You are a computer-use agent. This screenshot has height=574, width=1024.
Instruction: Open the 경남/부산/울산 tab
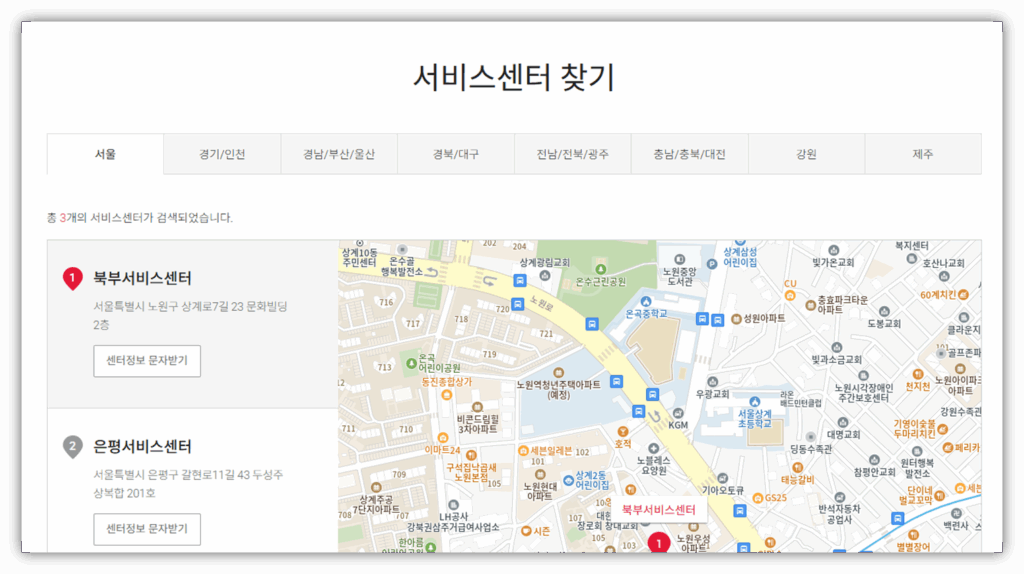tap(339, 154)
